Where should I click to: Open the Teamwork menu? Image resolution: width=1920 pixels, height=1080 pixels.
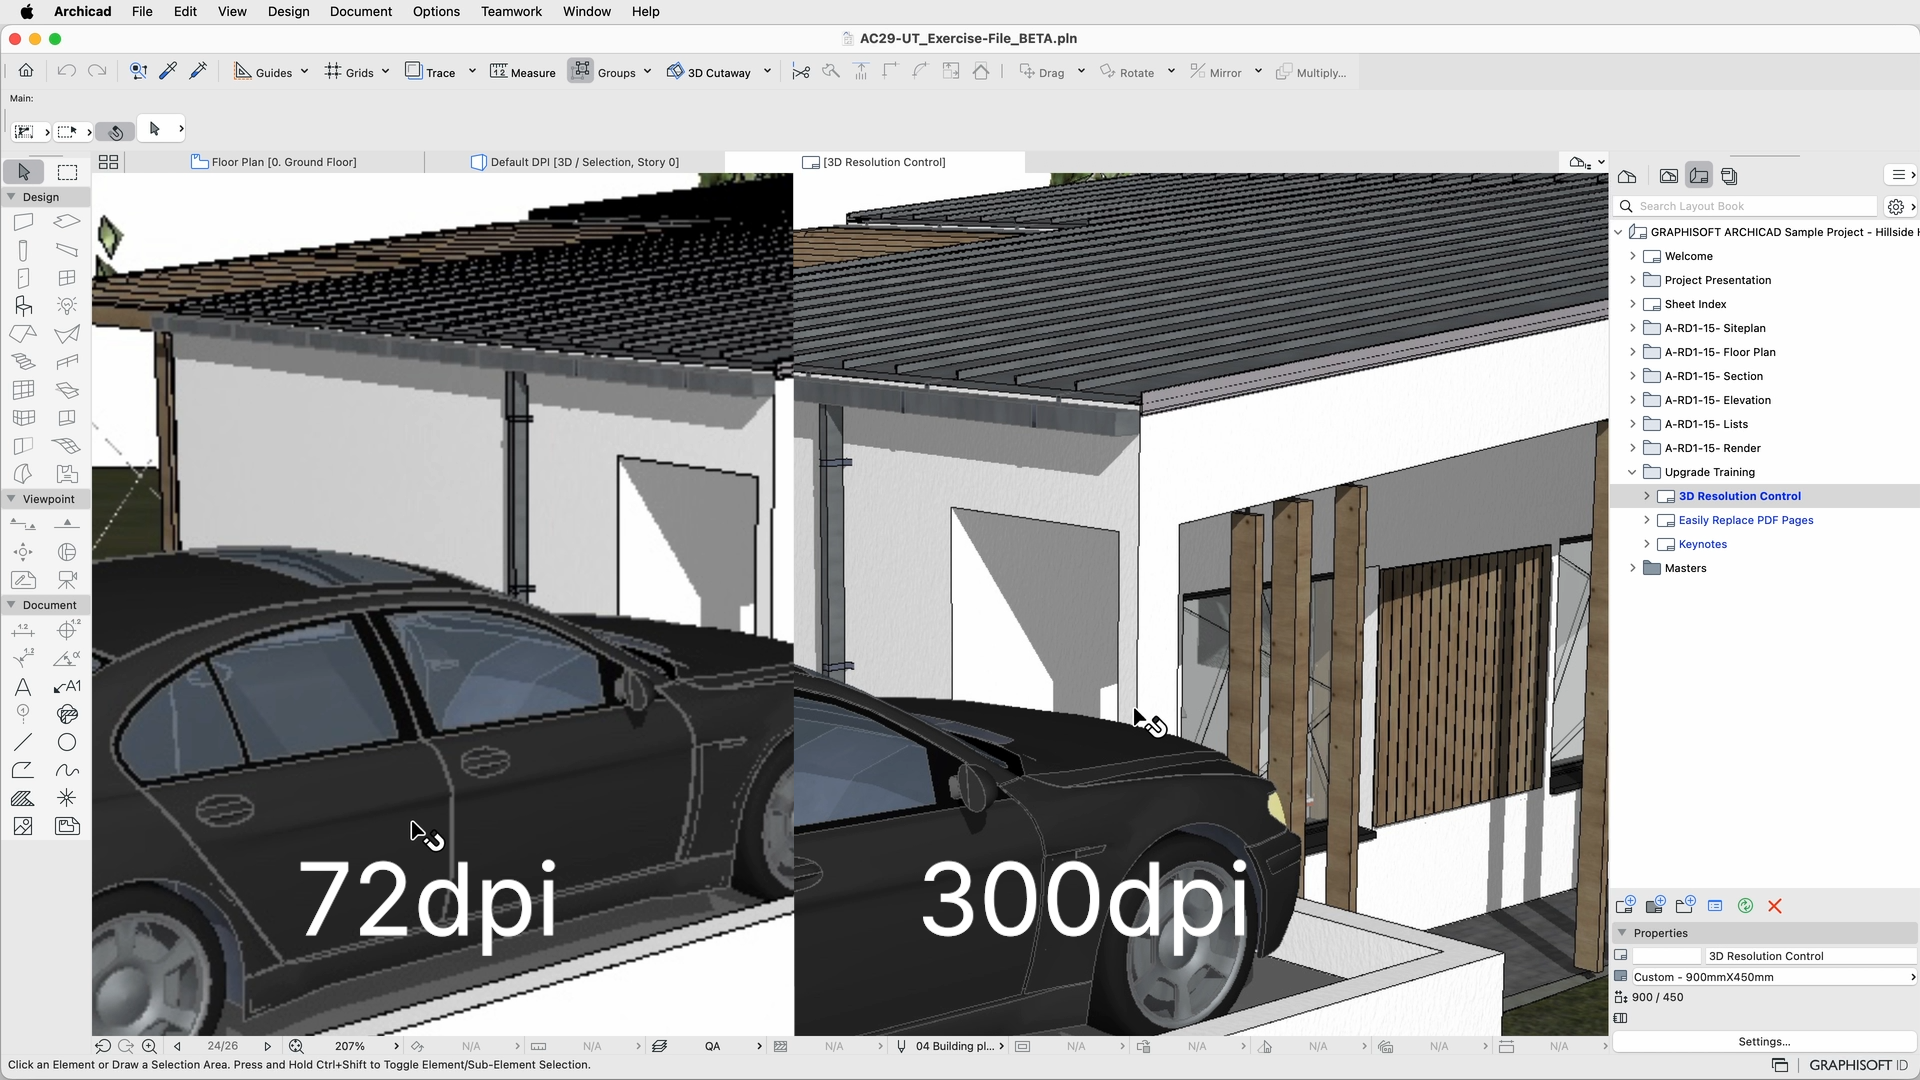pyautogui.click(x=511, y=11)
